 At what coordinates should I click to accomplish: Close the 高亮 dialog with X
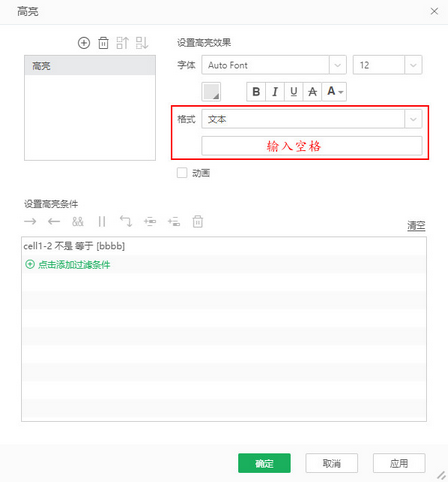(x=434, y=11)
